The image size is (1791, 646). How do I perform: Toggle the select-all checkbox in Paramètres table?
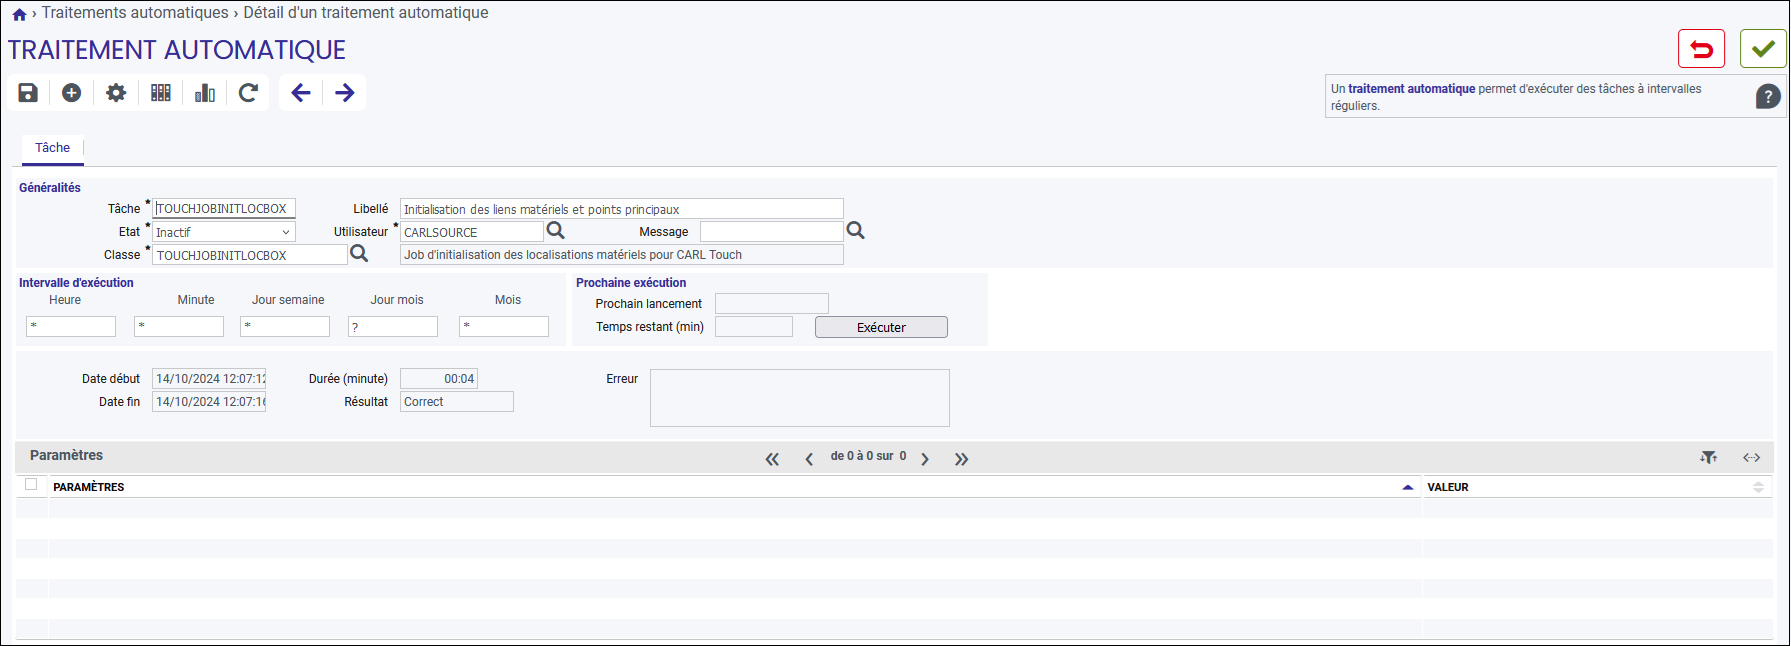(x=31, y=484)
